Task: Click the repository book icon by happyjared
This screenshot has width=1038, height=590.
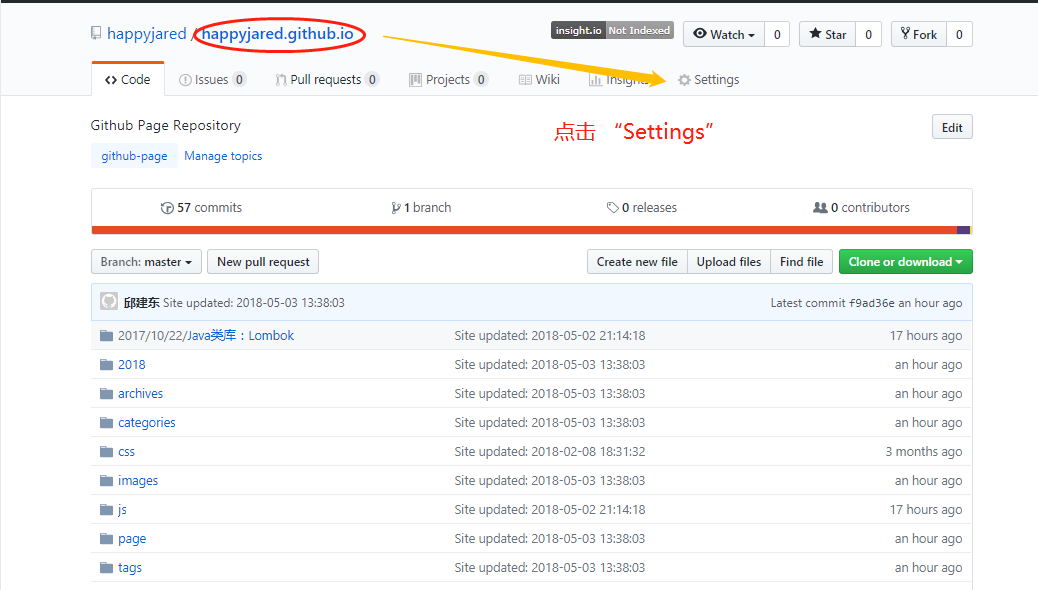Action: [x=96, y=33]
